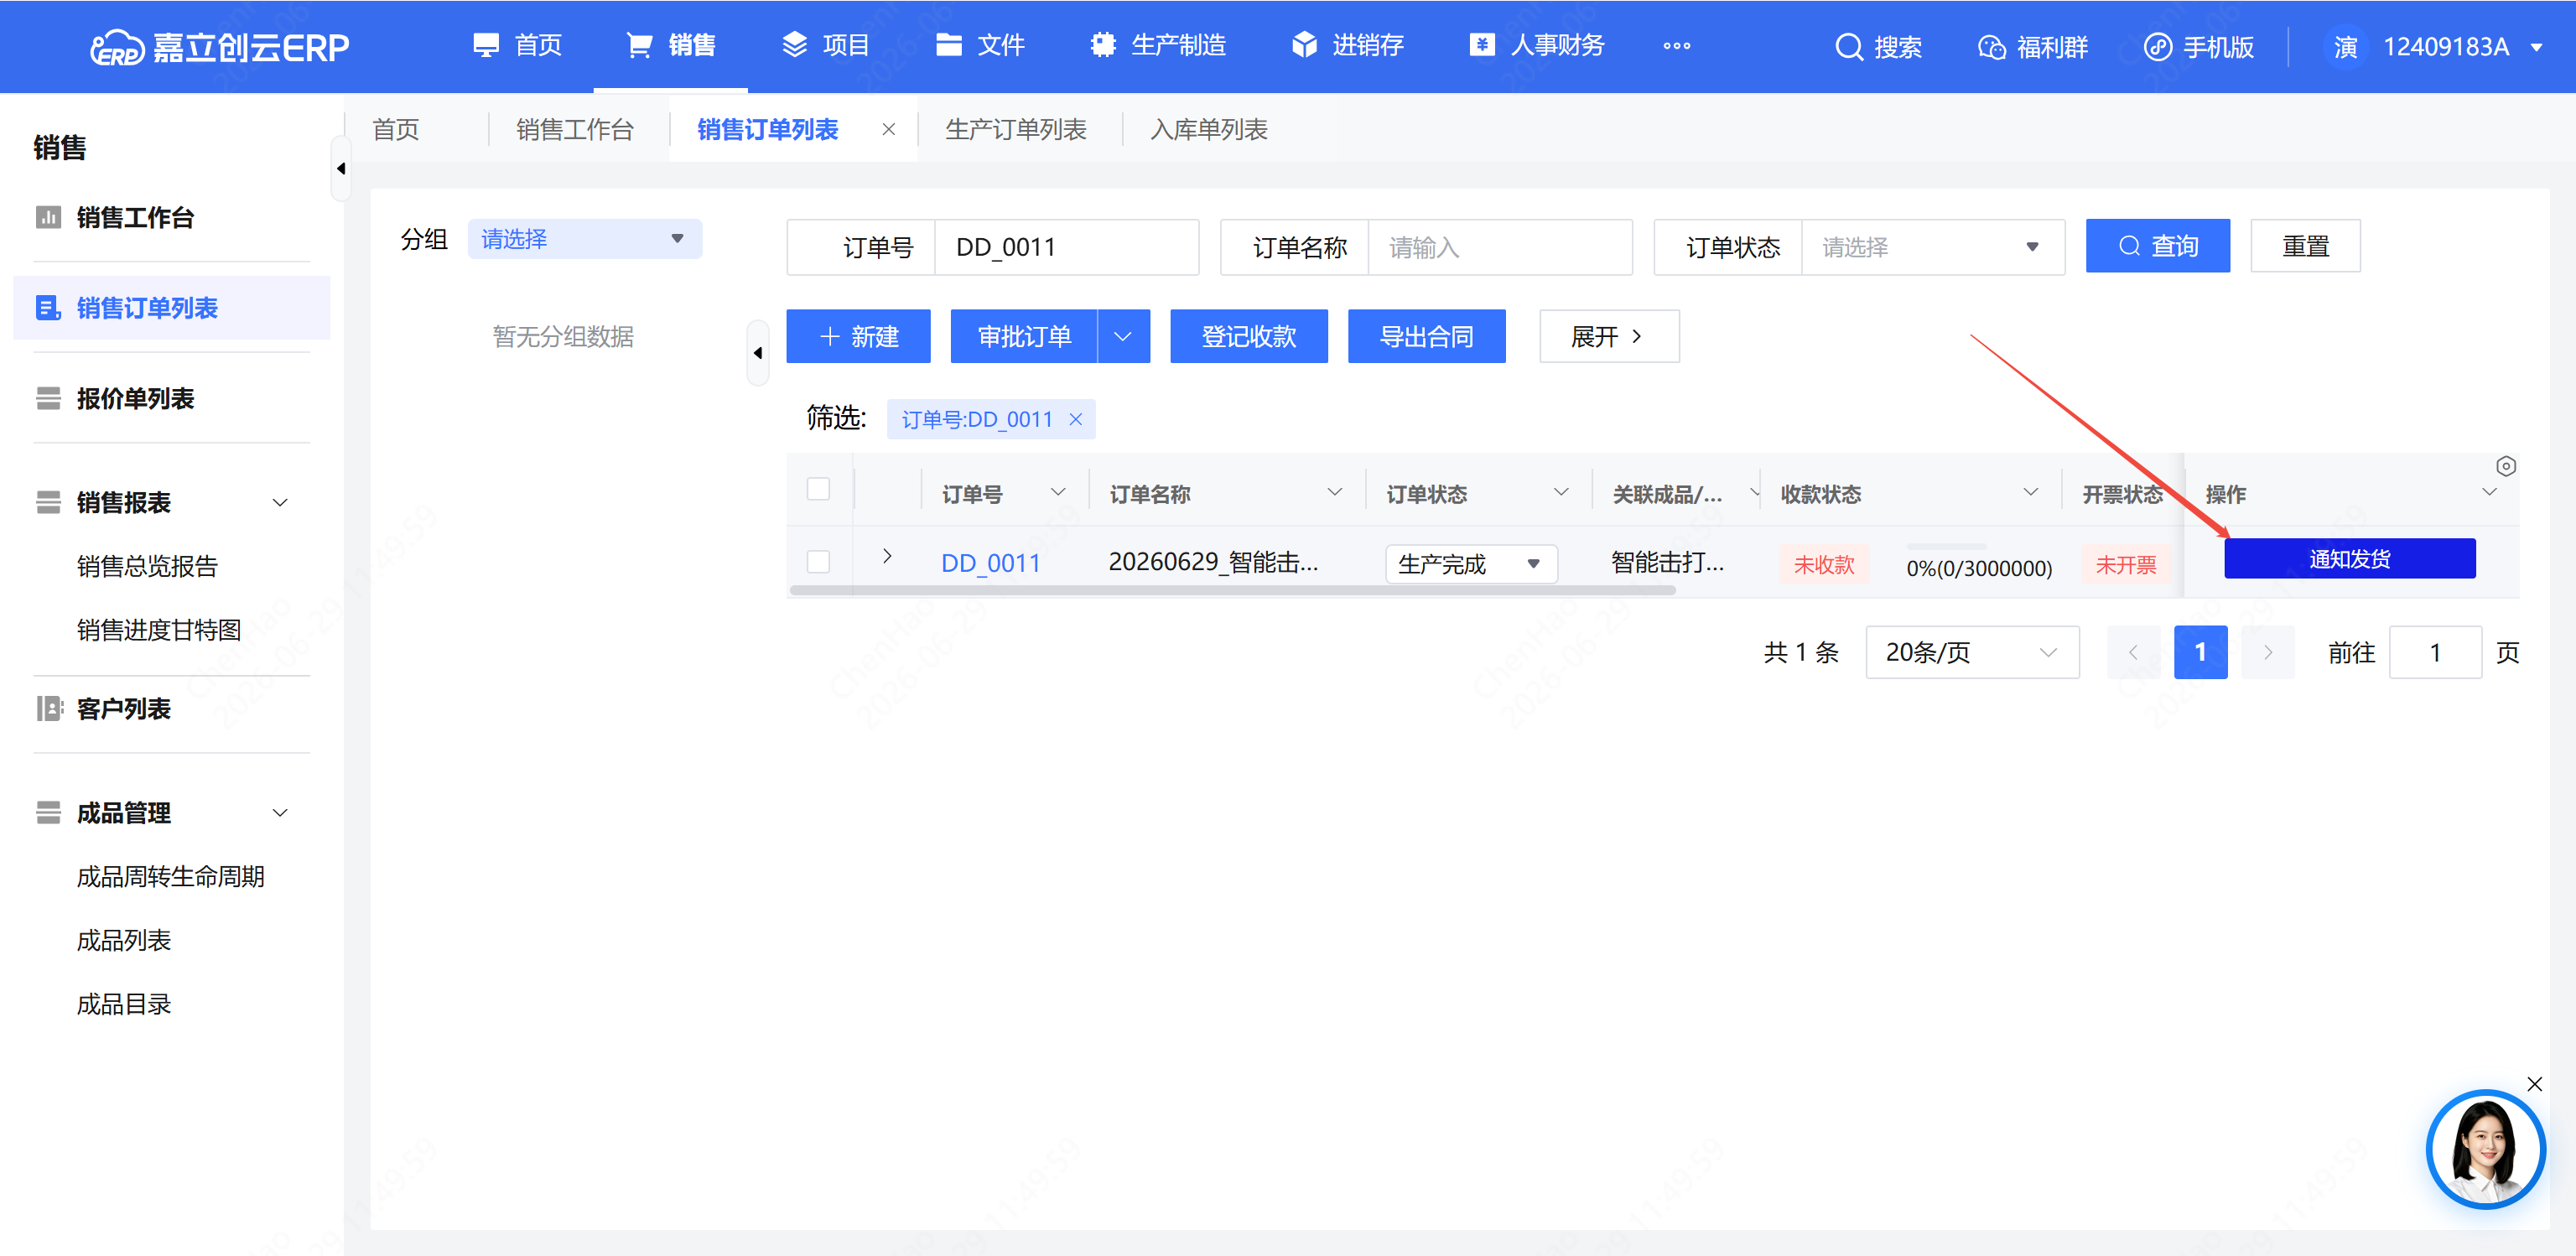Click the 订单名称 input field
2576x1256 pixels.
pos(1500,248)
